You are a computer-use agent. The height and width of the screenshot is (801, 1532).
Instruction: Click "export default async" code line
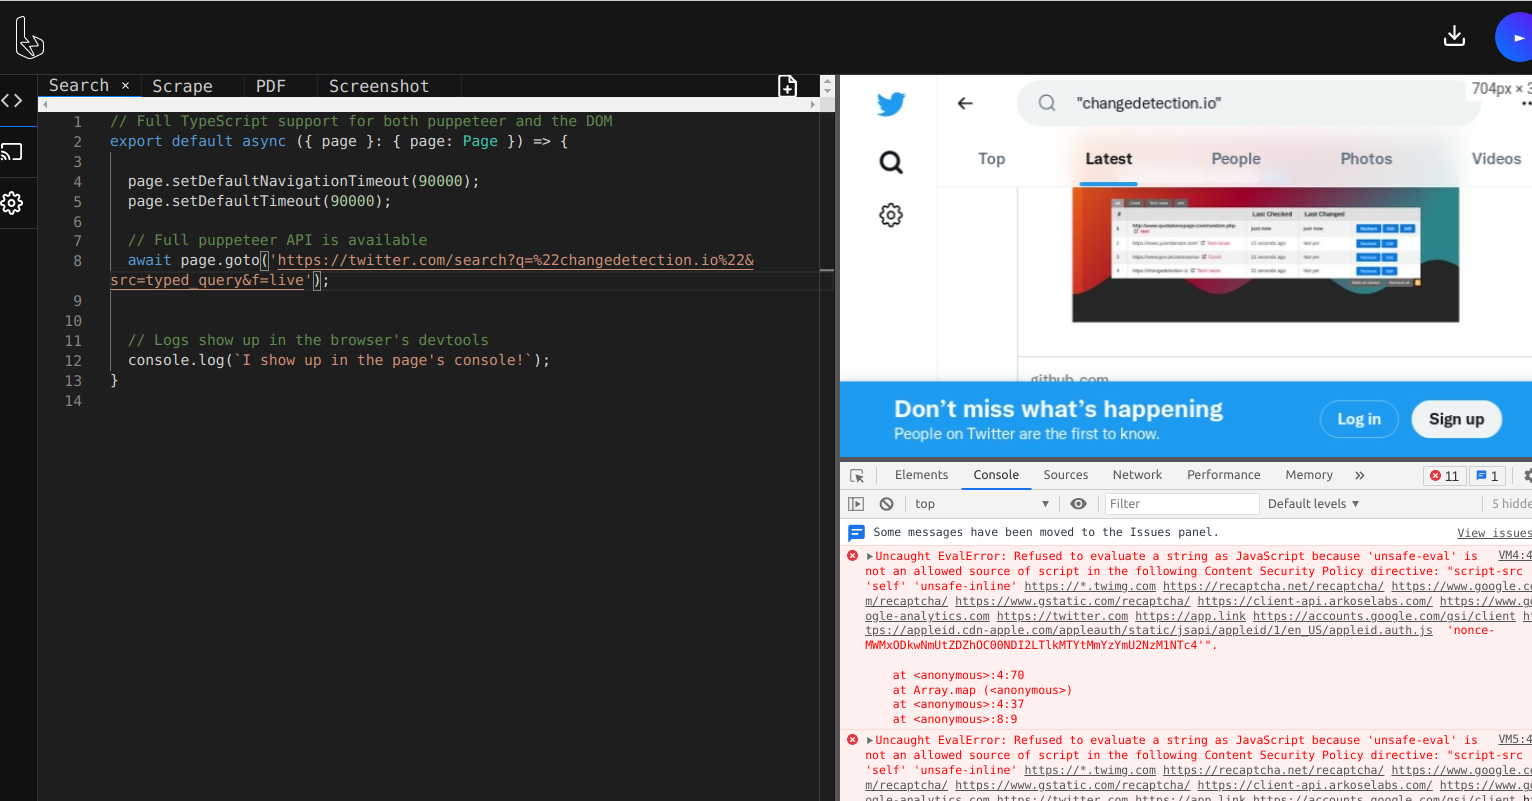(x=339, y=141)
